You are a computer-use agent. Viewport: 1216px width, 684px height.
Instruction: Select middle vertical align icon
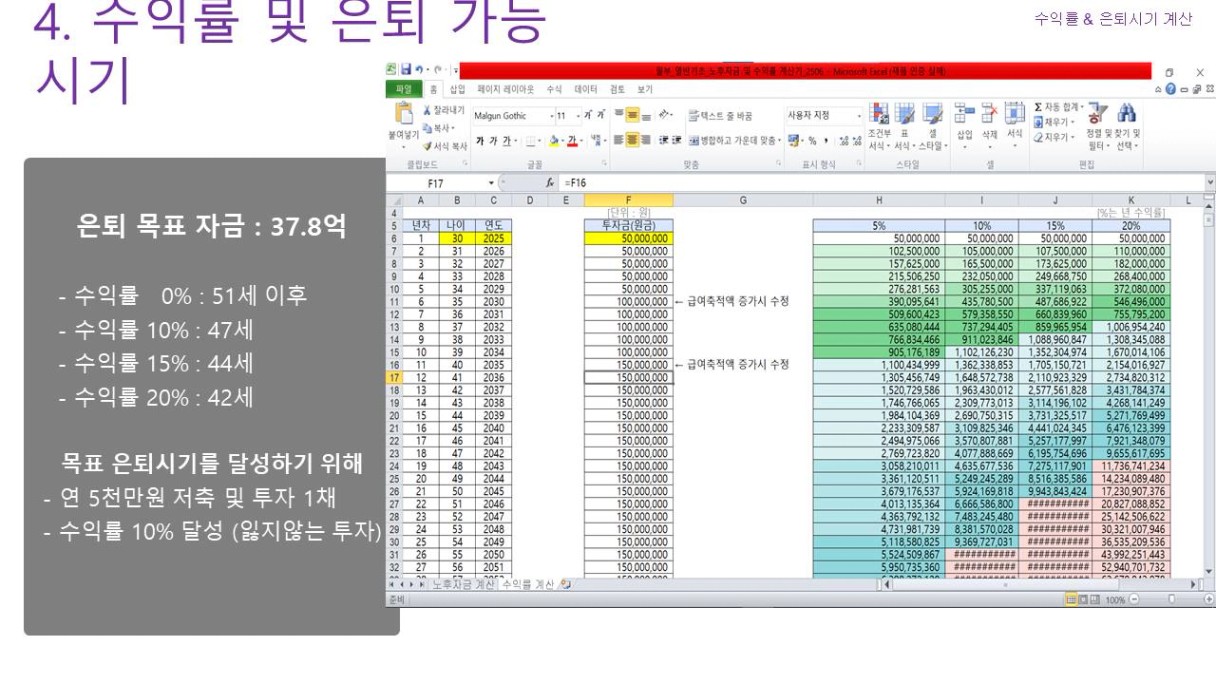(634, 115)
